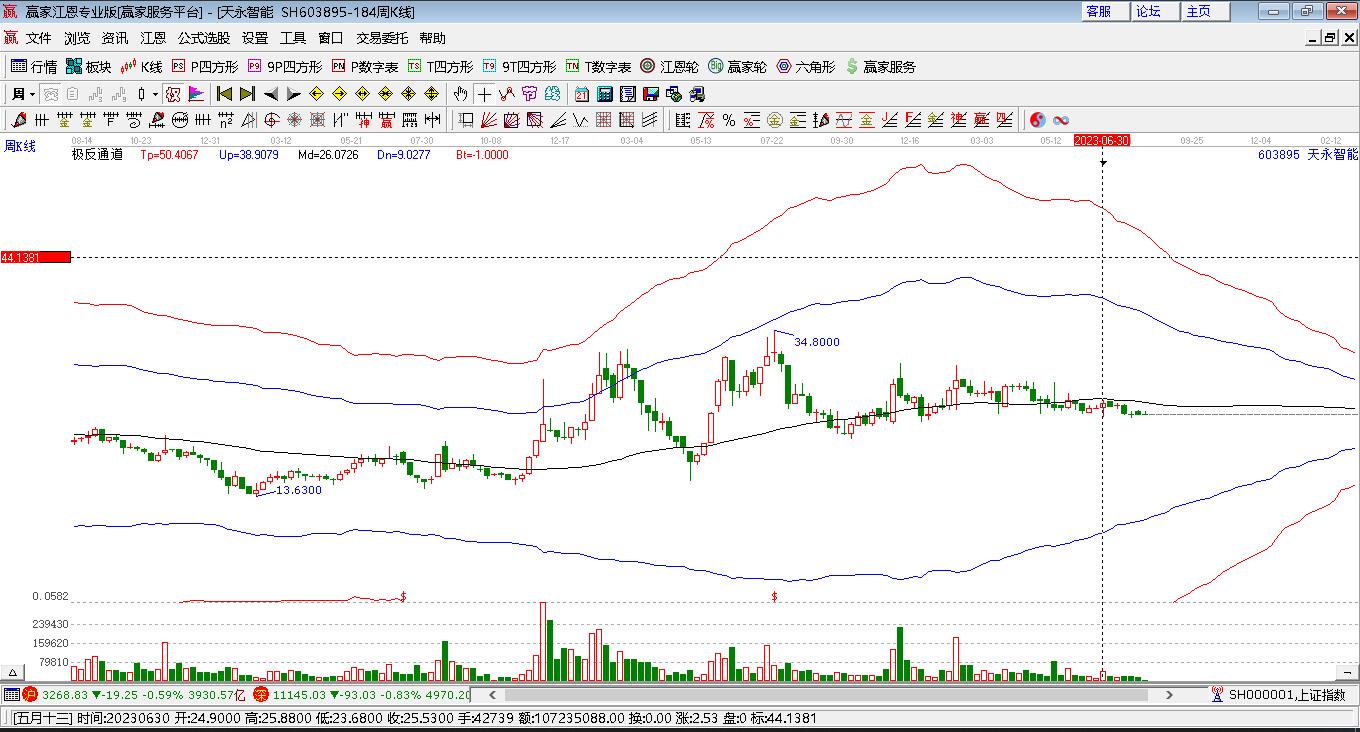1360x732 pixels.
Task: Click the 11145.03 Shenzhen index value
Action: pyautogui.click(x=299, y=695)
